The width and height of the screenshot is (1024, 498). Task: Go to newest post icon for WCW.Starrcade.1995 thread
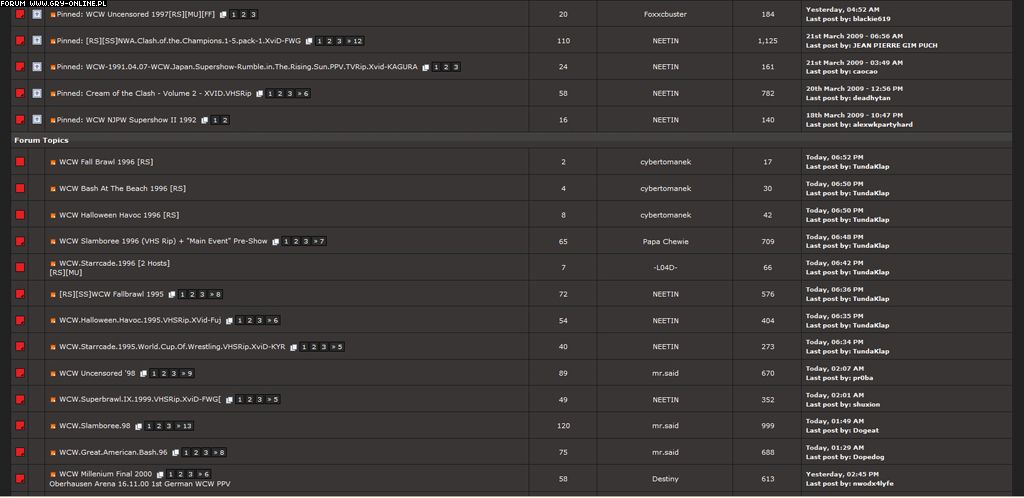pyautogui.click(x=54, y=347)
